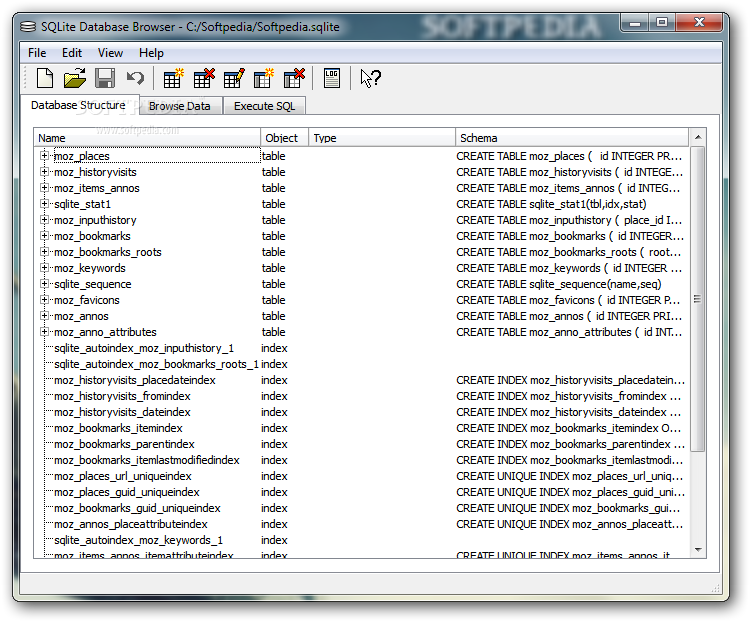Viewport: 750px width, 622px height.
Task: Expand the sqlite_sequence table node
Action: pyautogui.click(x=44, y=284)
